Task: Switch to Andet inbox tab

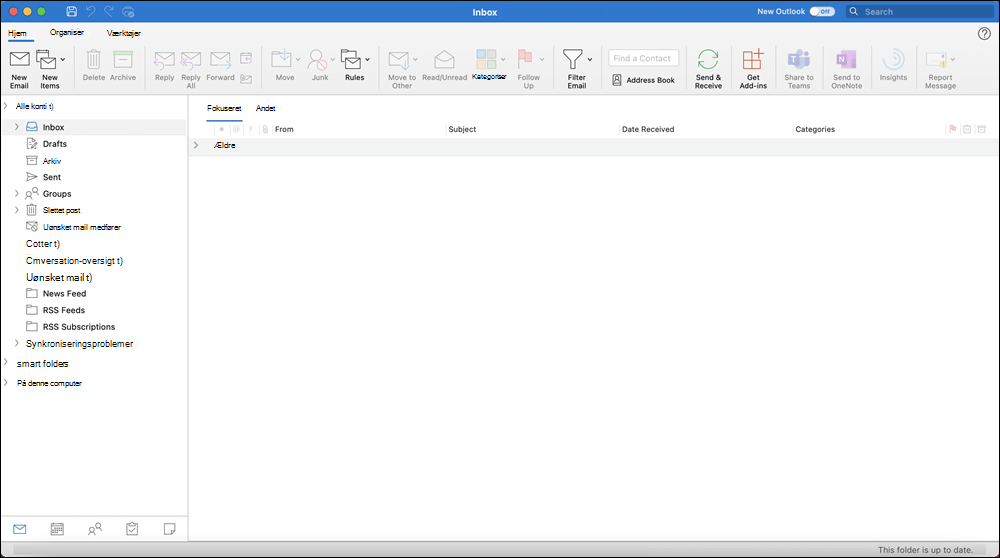Action: 265,108
